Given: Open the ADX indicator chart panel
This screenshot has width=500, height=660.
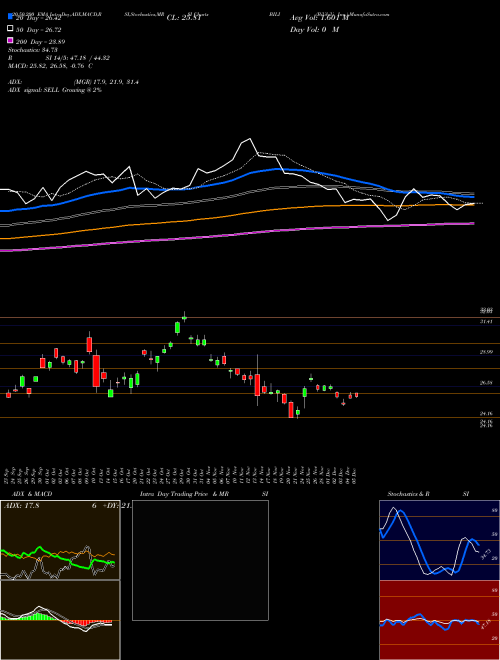Looking at the screenshot, I should 60,540.
